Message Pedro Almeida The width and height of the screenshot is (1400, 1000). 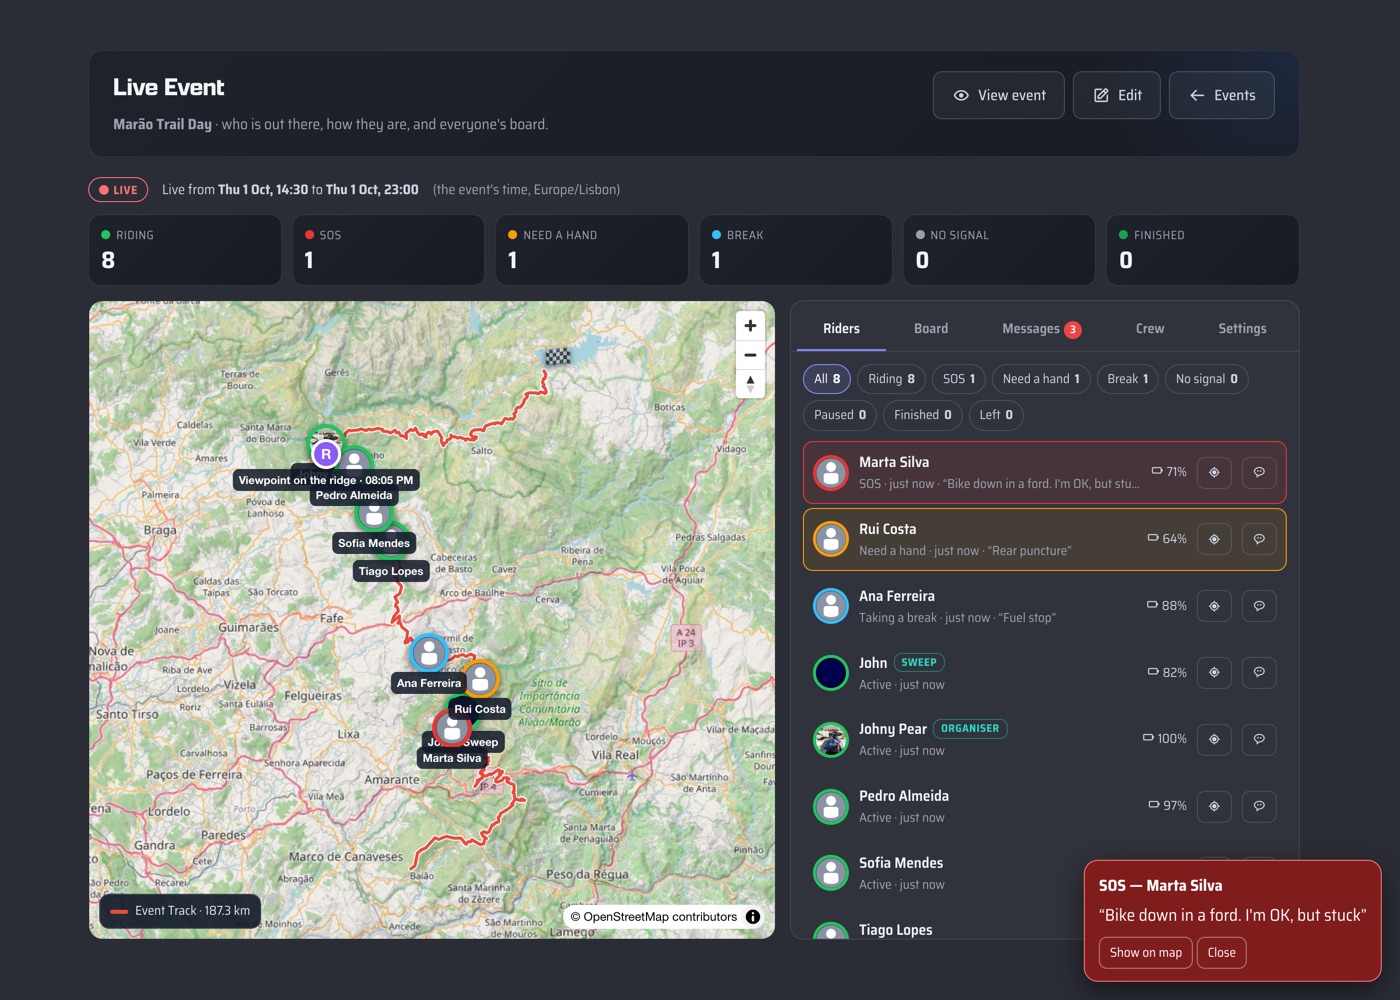point(1259,806)
